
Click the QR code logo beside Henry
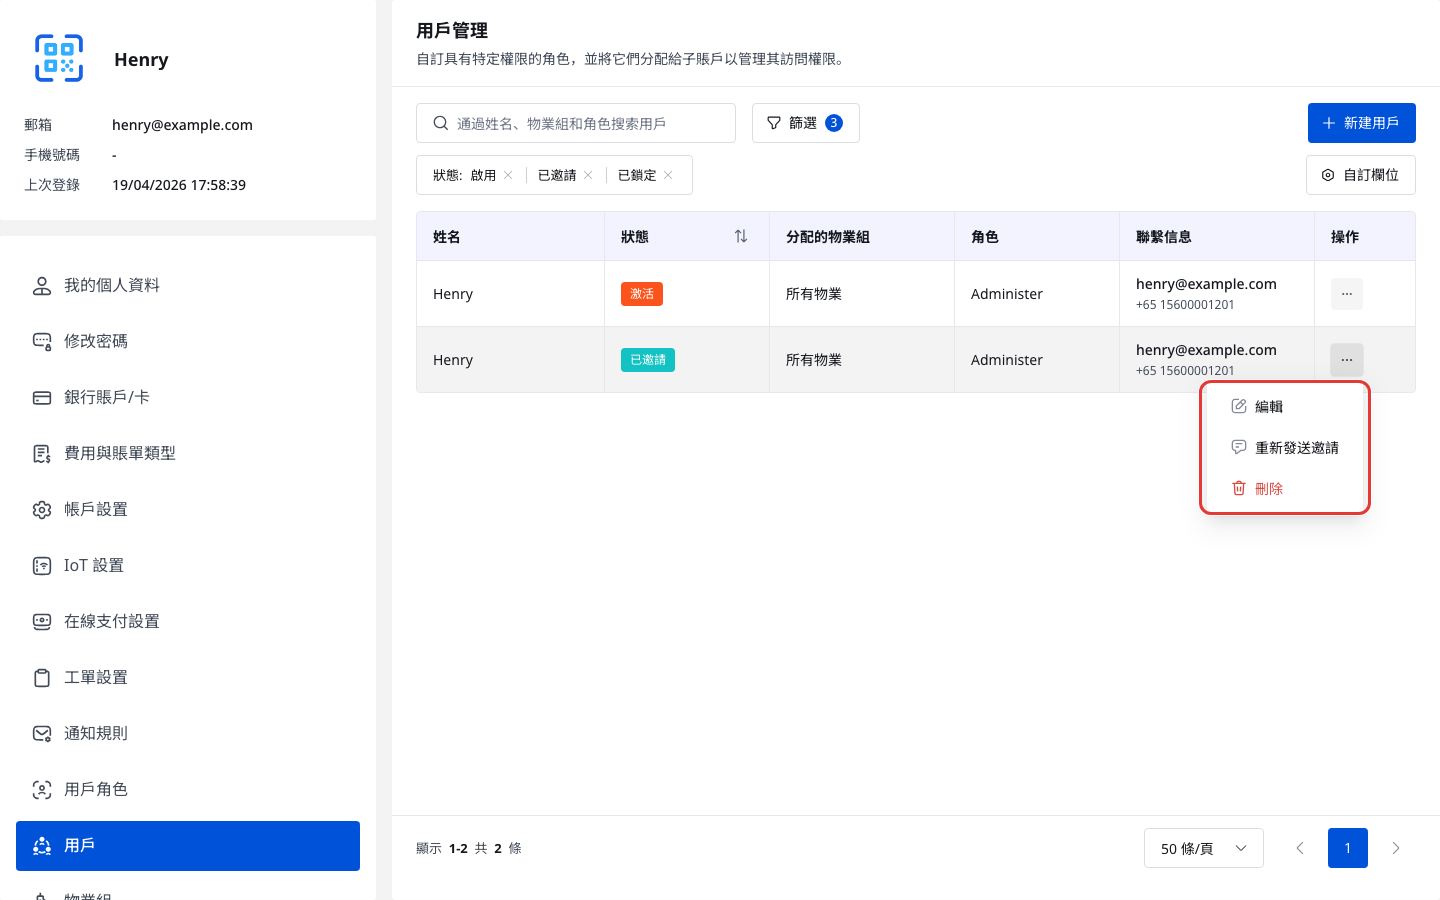point(59,58)
